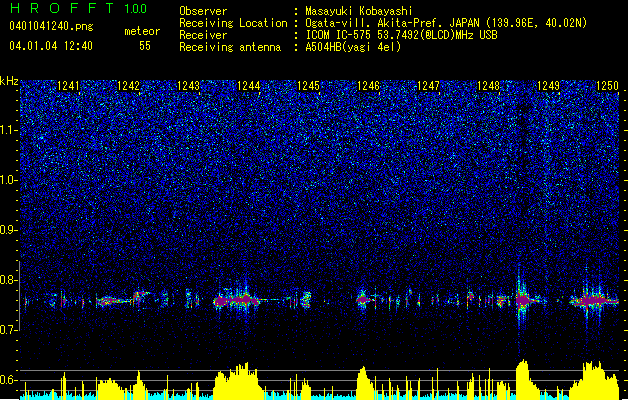Click the 1248 time marker
Viewport: 629px width, 400px height.
click(488, 85)
